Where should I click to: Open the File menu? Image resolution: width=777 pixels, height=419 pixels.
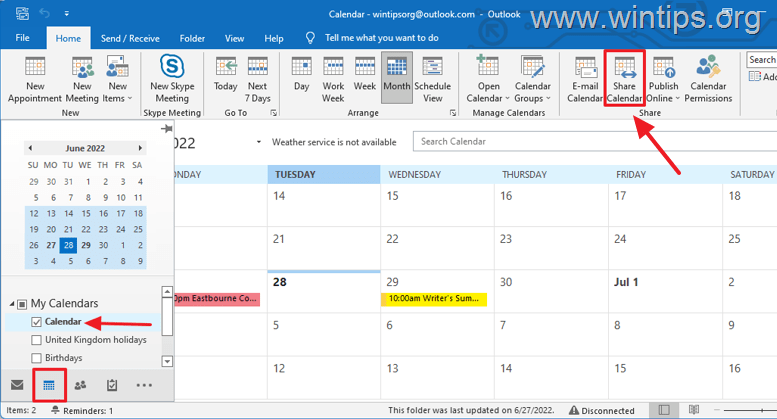pyautogui.click(x=22, y=38)
